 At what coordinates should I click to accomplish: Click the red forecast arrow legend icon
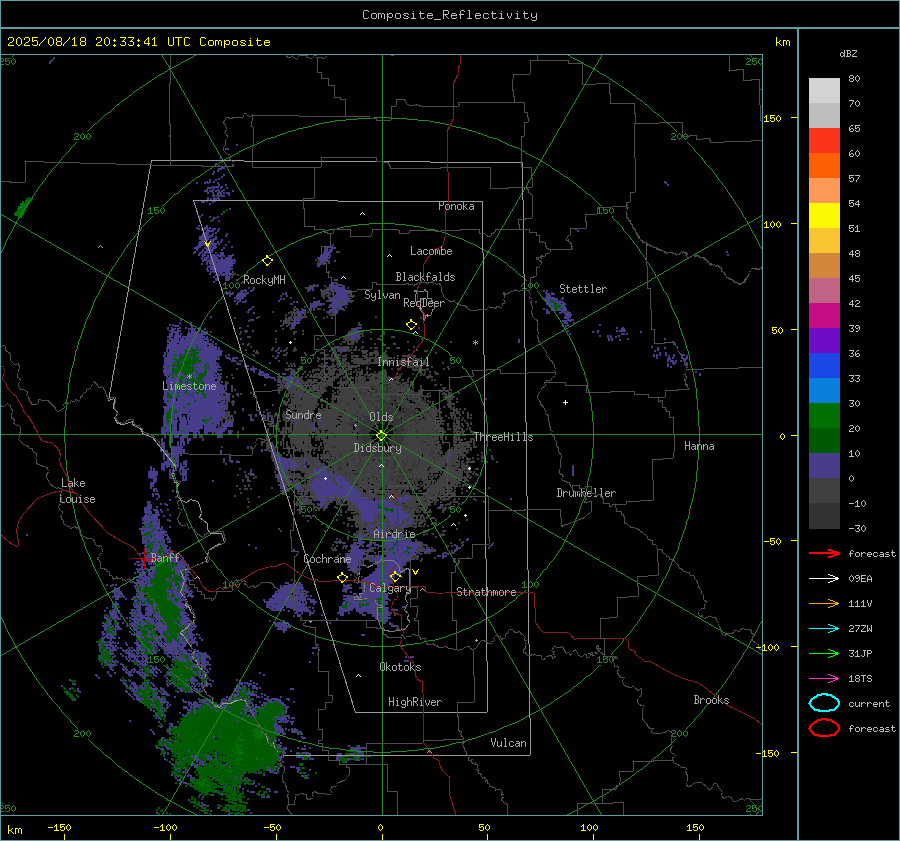pos(824,553)
